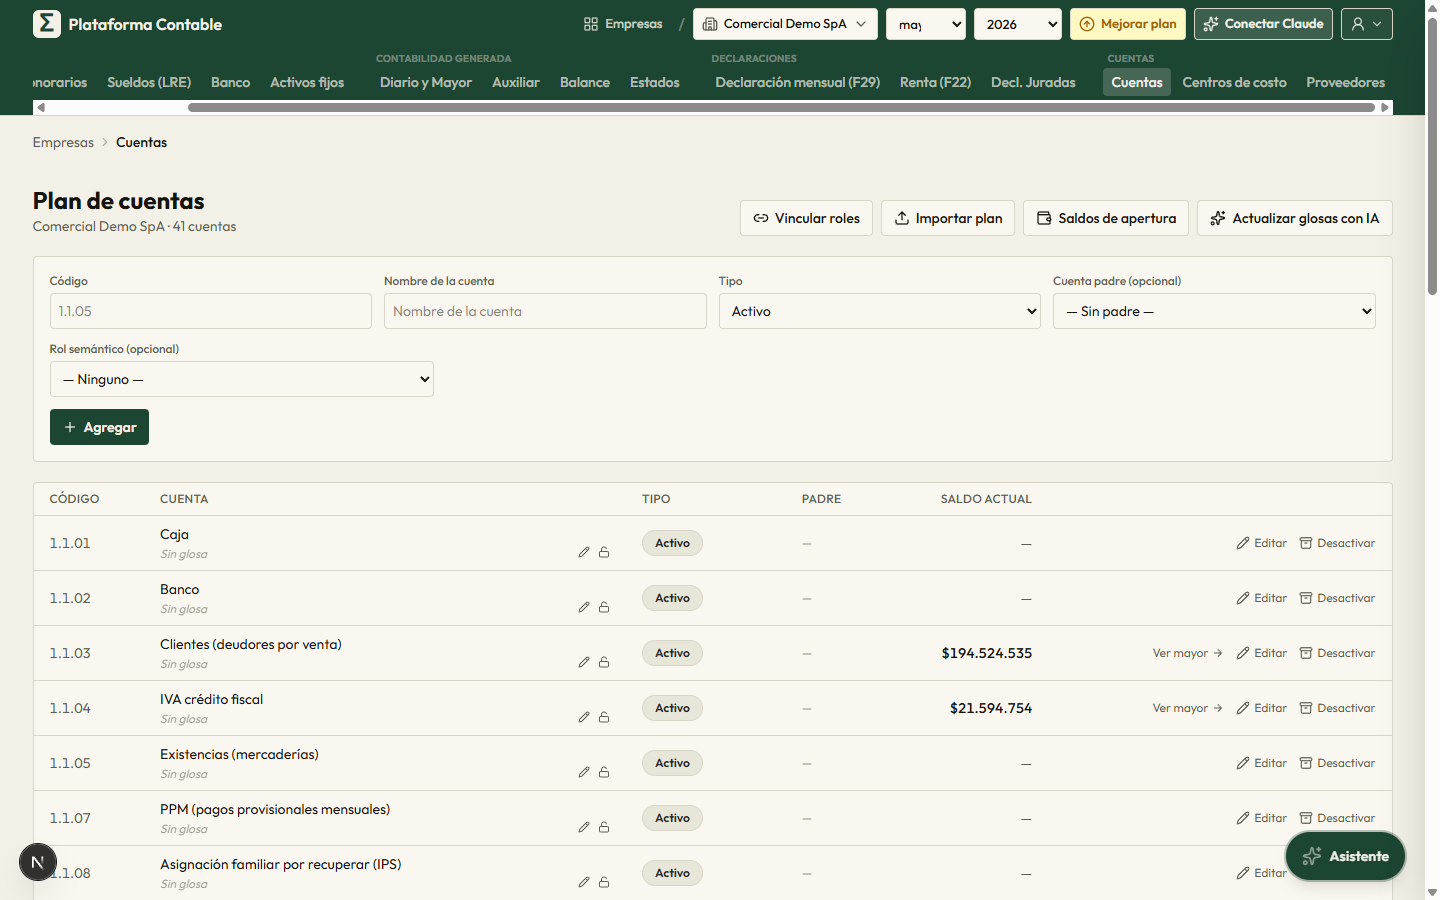Toggle lock on the PPM account row
The image size is (1440, 900).
pyautogui.click(x=604, y=827)
